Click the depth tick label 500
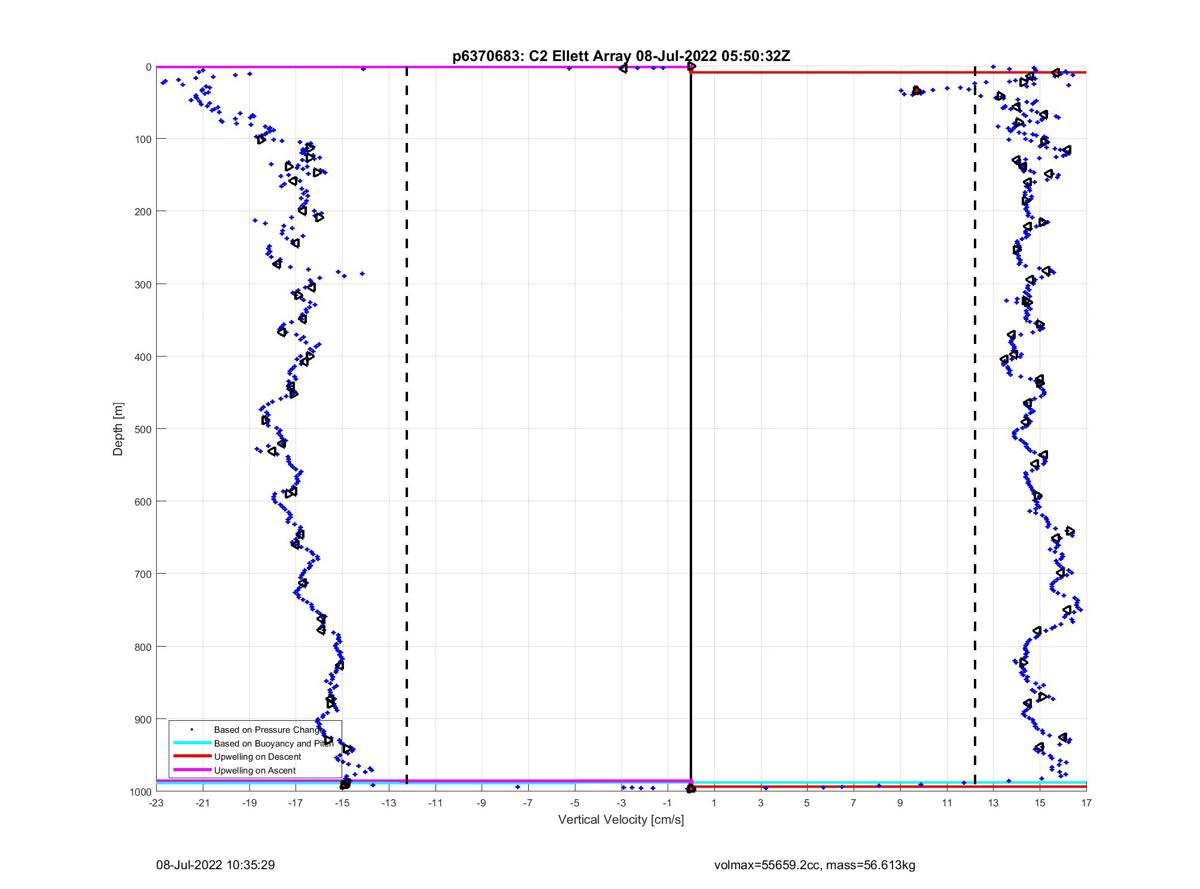Image resolution: width=1200 pixels, height=889 pixels. (143, 429)
